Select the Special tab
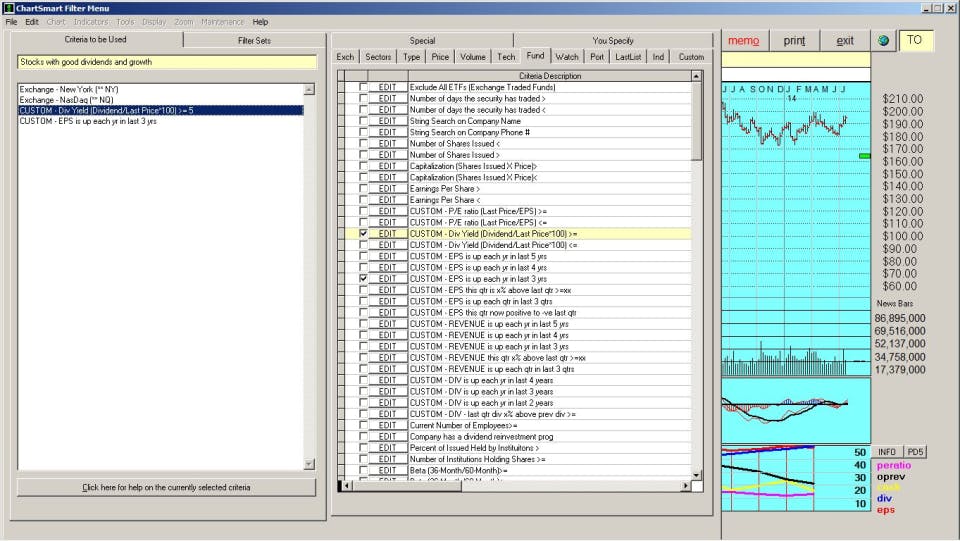This screenshot has height=541, width=960. [x=422, y=40]
